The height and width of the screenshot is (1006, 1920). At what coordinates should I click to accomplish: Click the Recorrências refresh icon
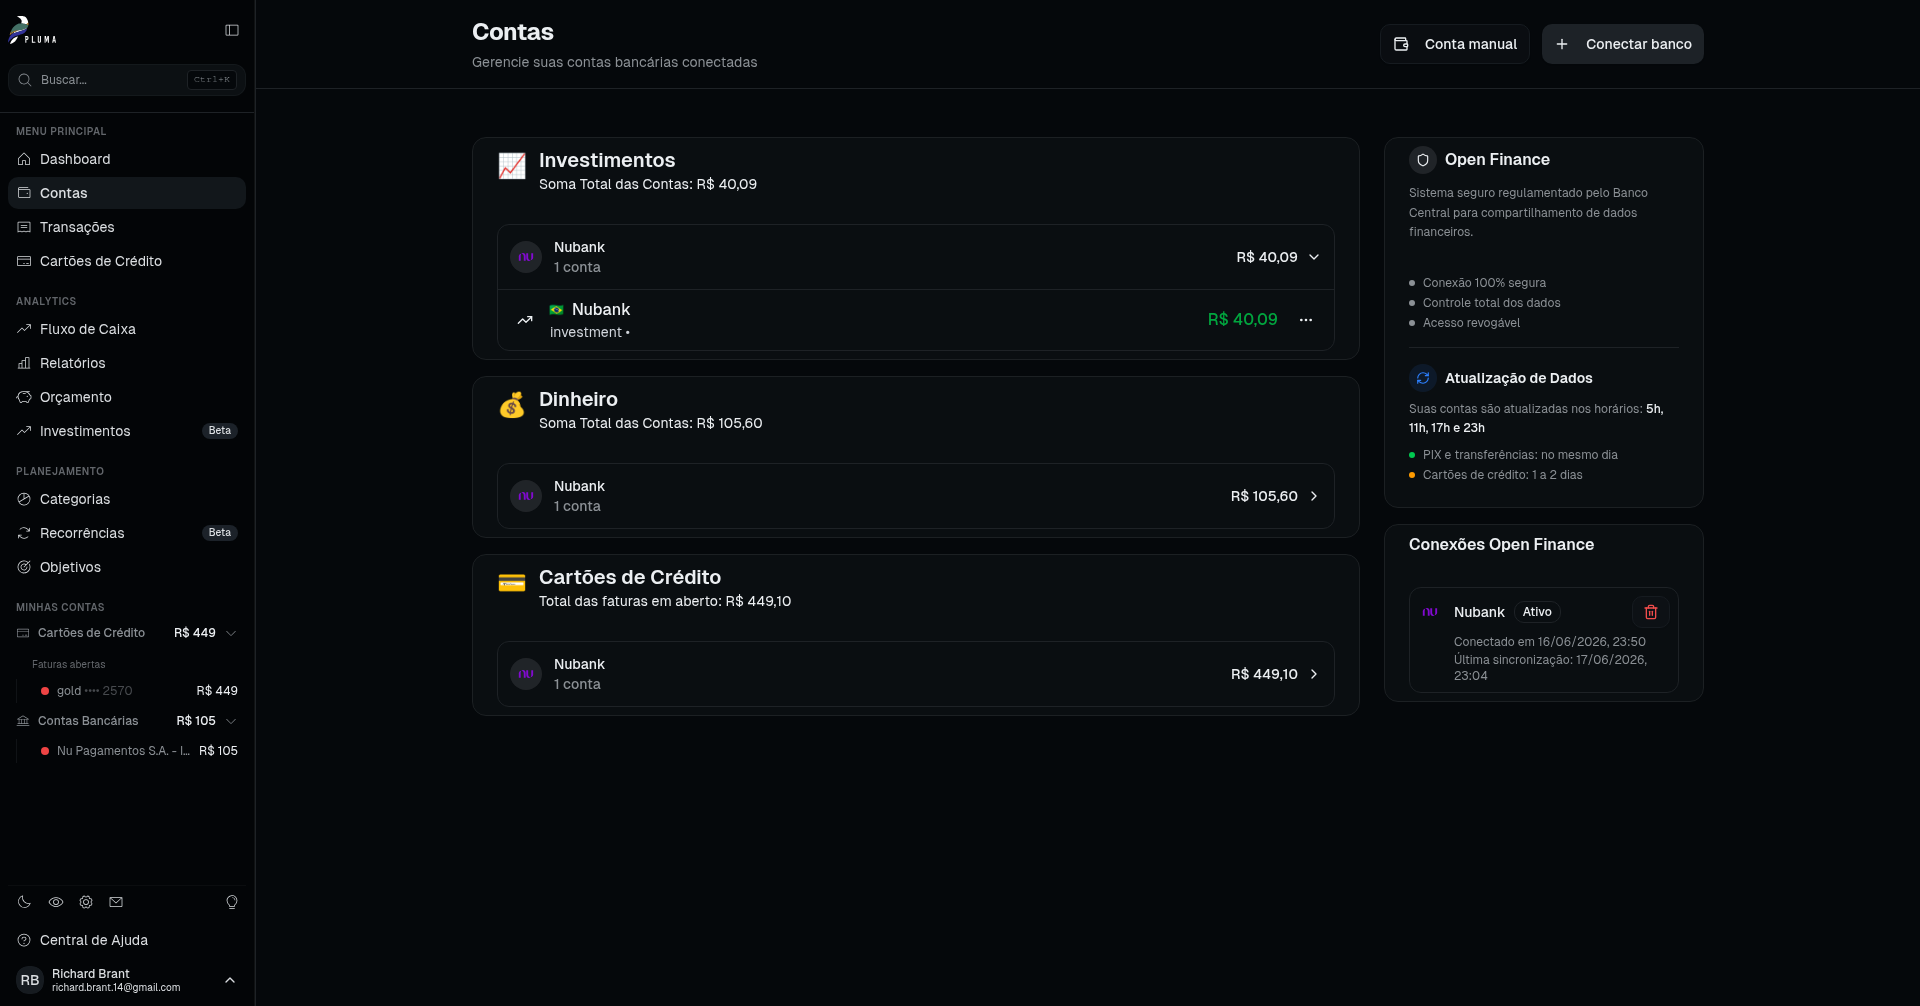[24, 533]
